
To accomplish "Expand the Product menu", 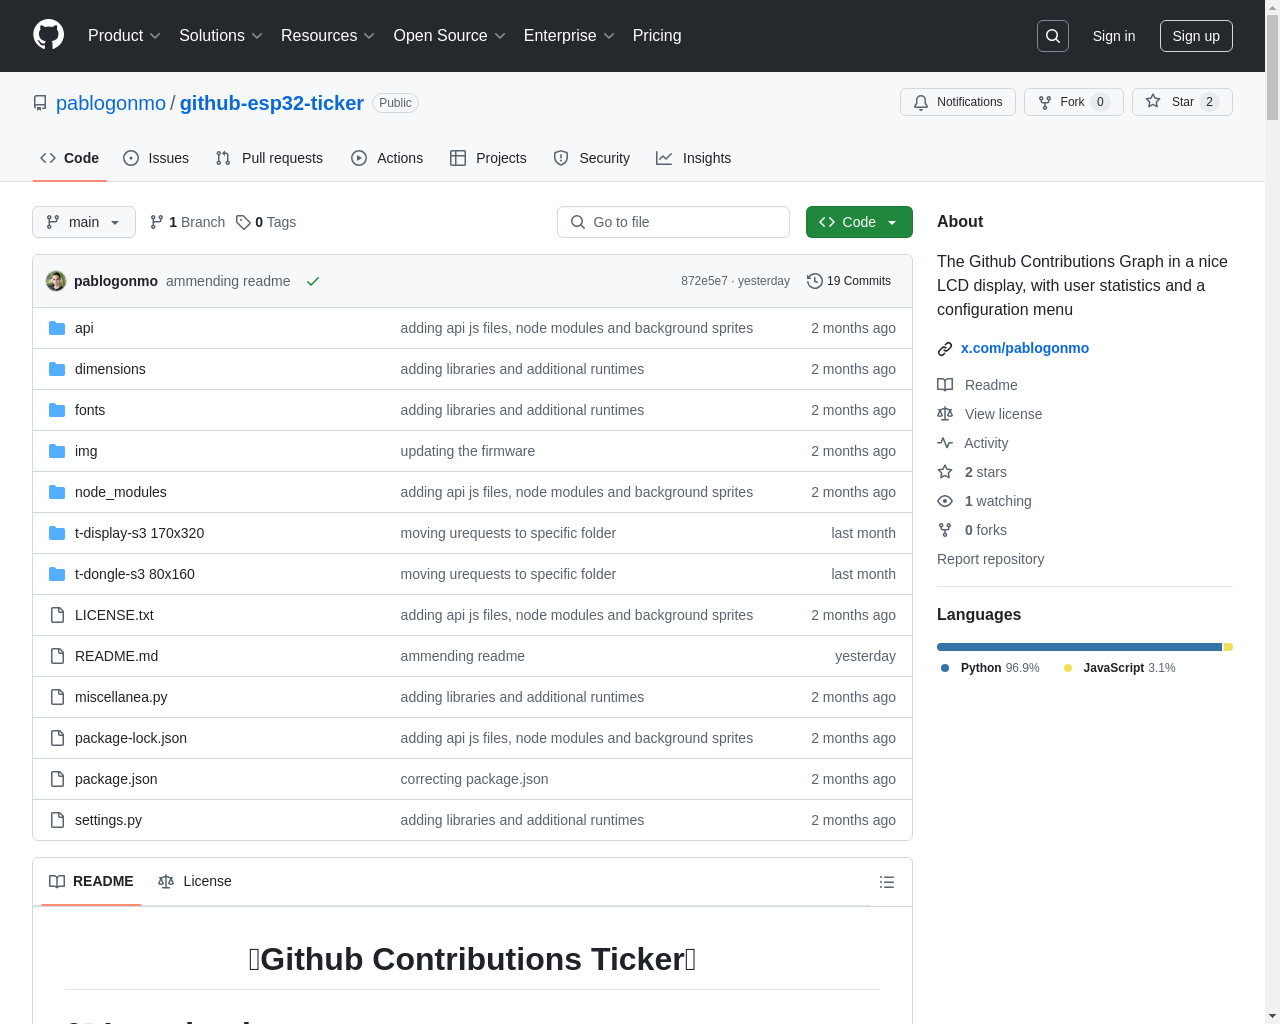I will click(x=124, y=36).
